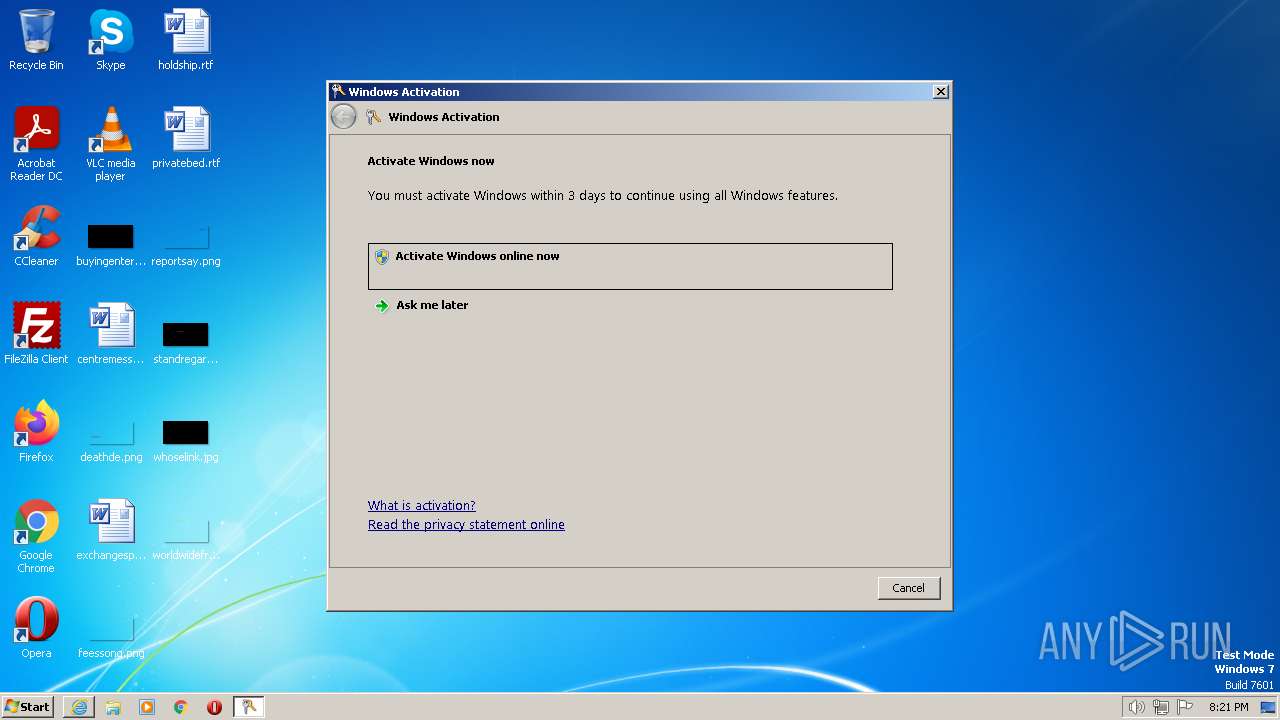
Task: Choose Ask me later option
Action: 432,305
